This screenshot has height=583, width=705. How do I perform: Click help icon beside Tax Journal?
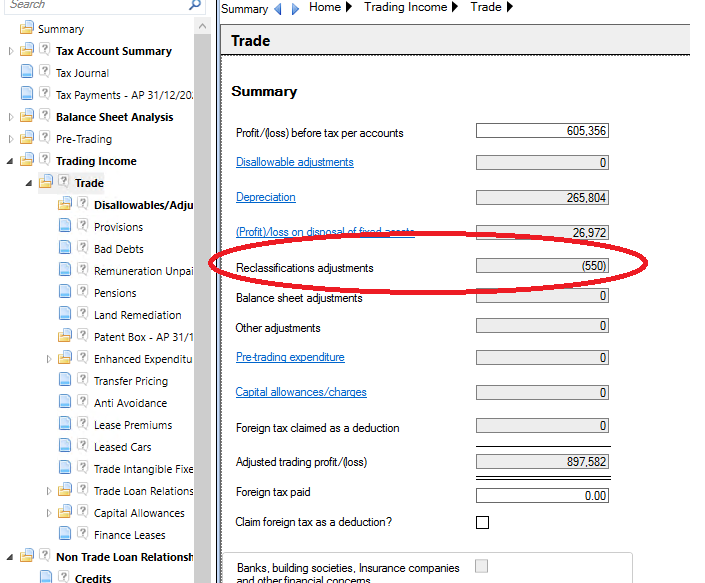44,71
